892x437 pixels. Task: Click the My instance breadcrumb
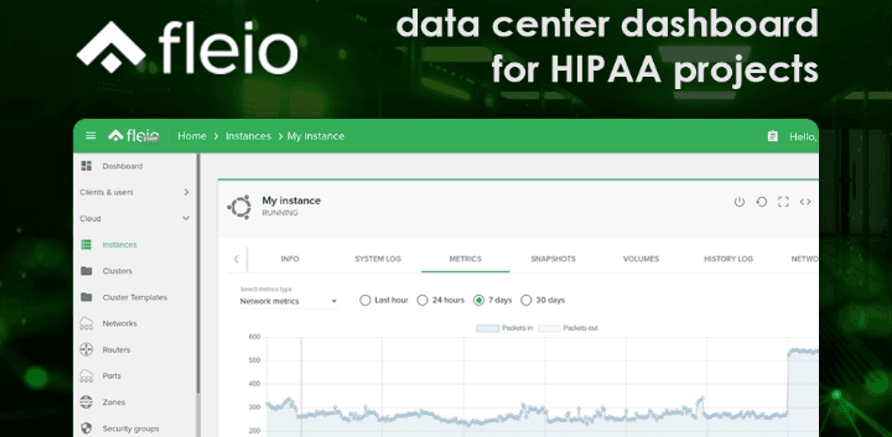(316, 136)
